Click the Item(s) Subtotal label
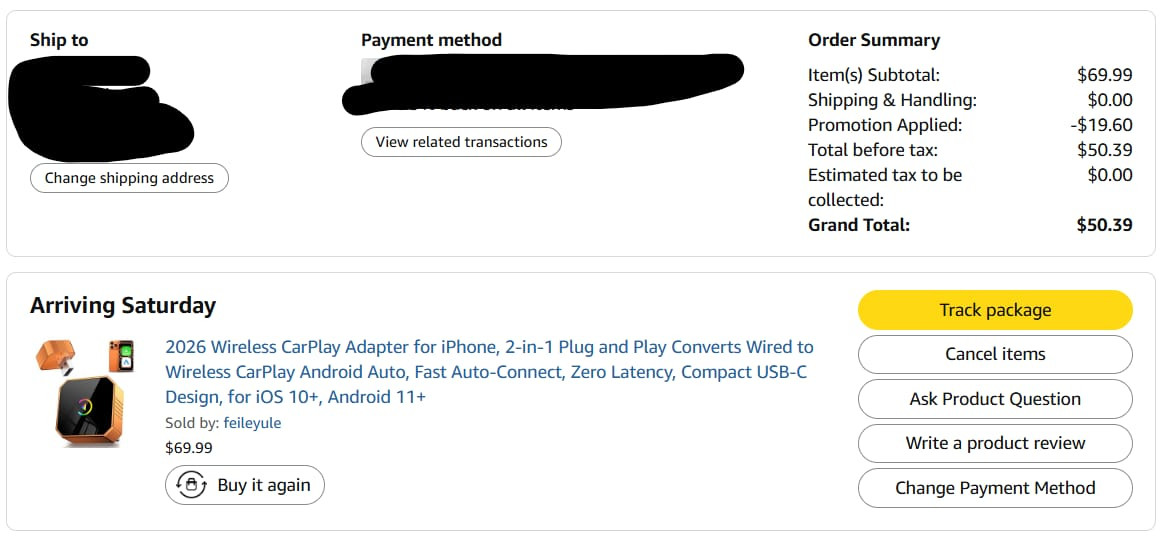The height and width of the screenshot is (550, 1175). (x=874, y=75)
